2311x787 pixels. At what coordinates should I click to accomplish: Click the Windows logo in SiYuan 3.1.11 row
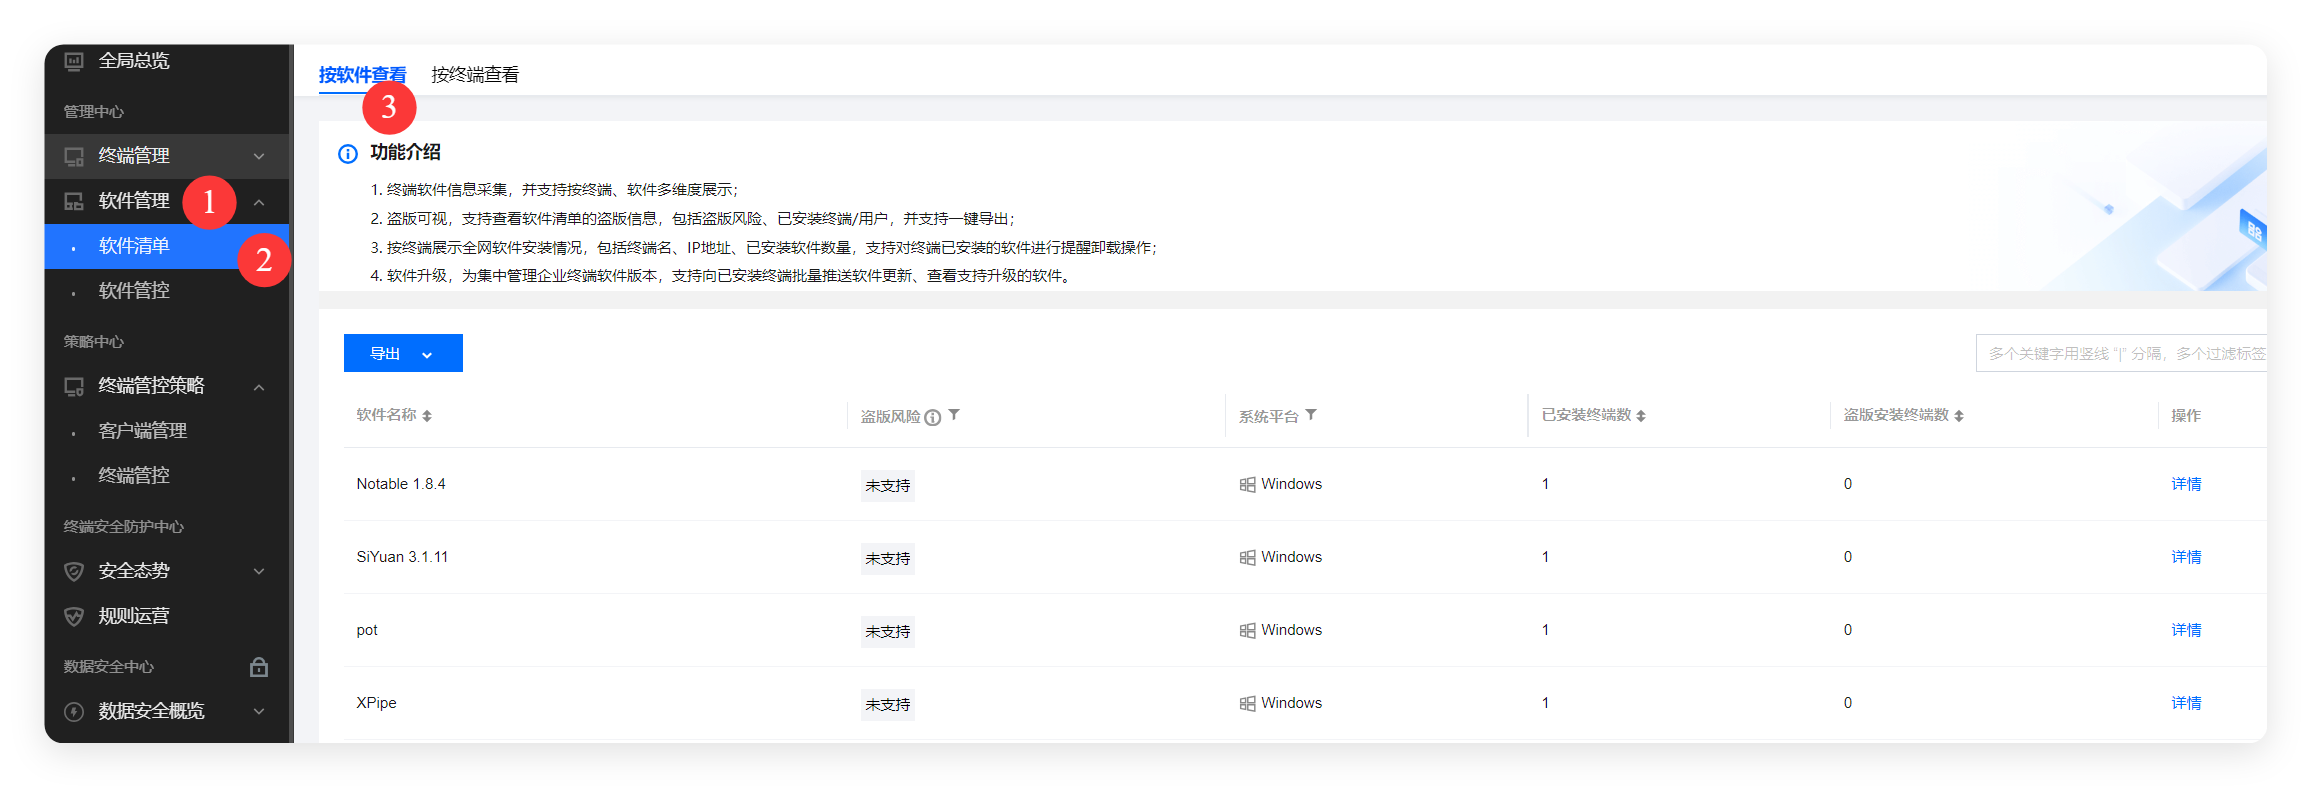click(1248, 558)
